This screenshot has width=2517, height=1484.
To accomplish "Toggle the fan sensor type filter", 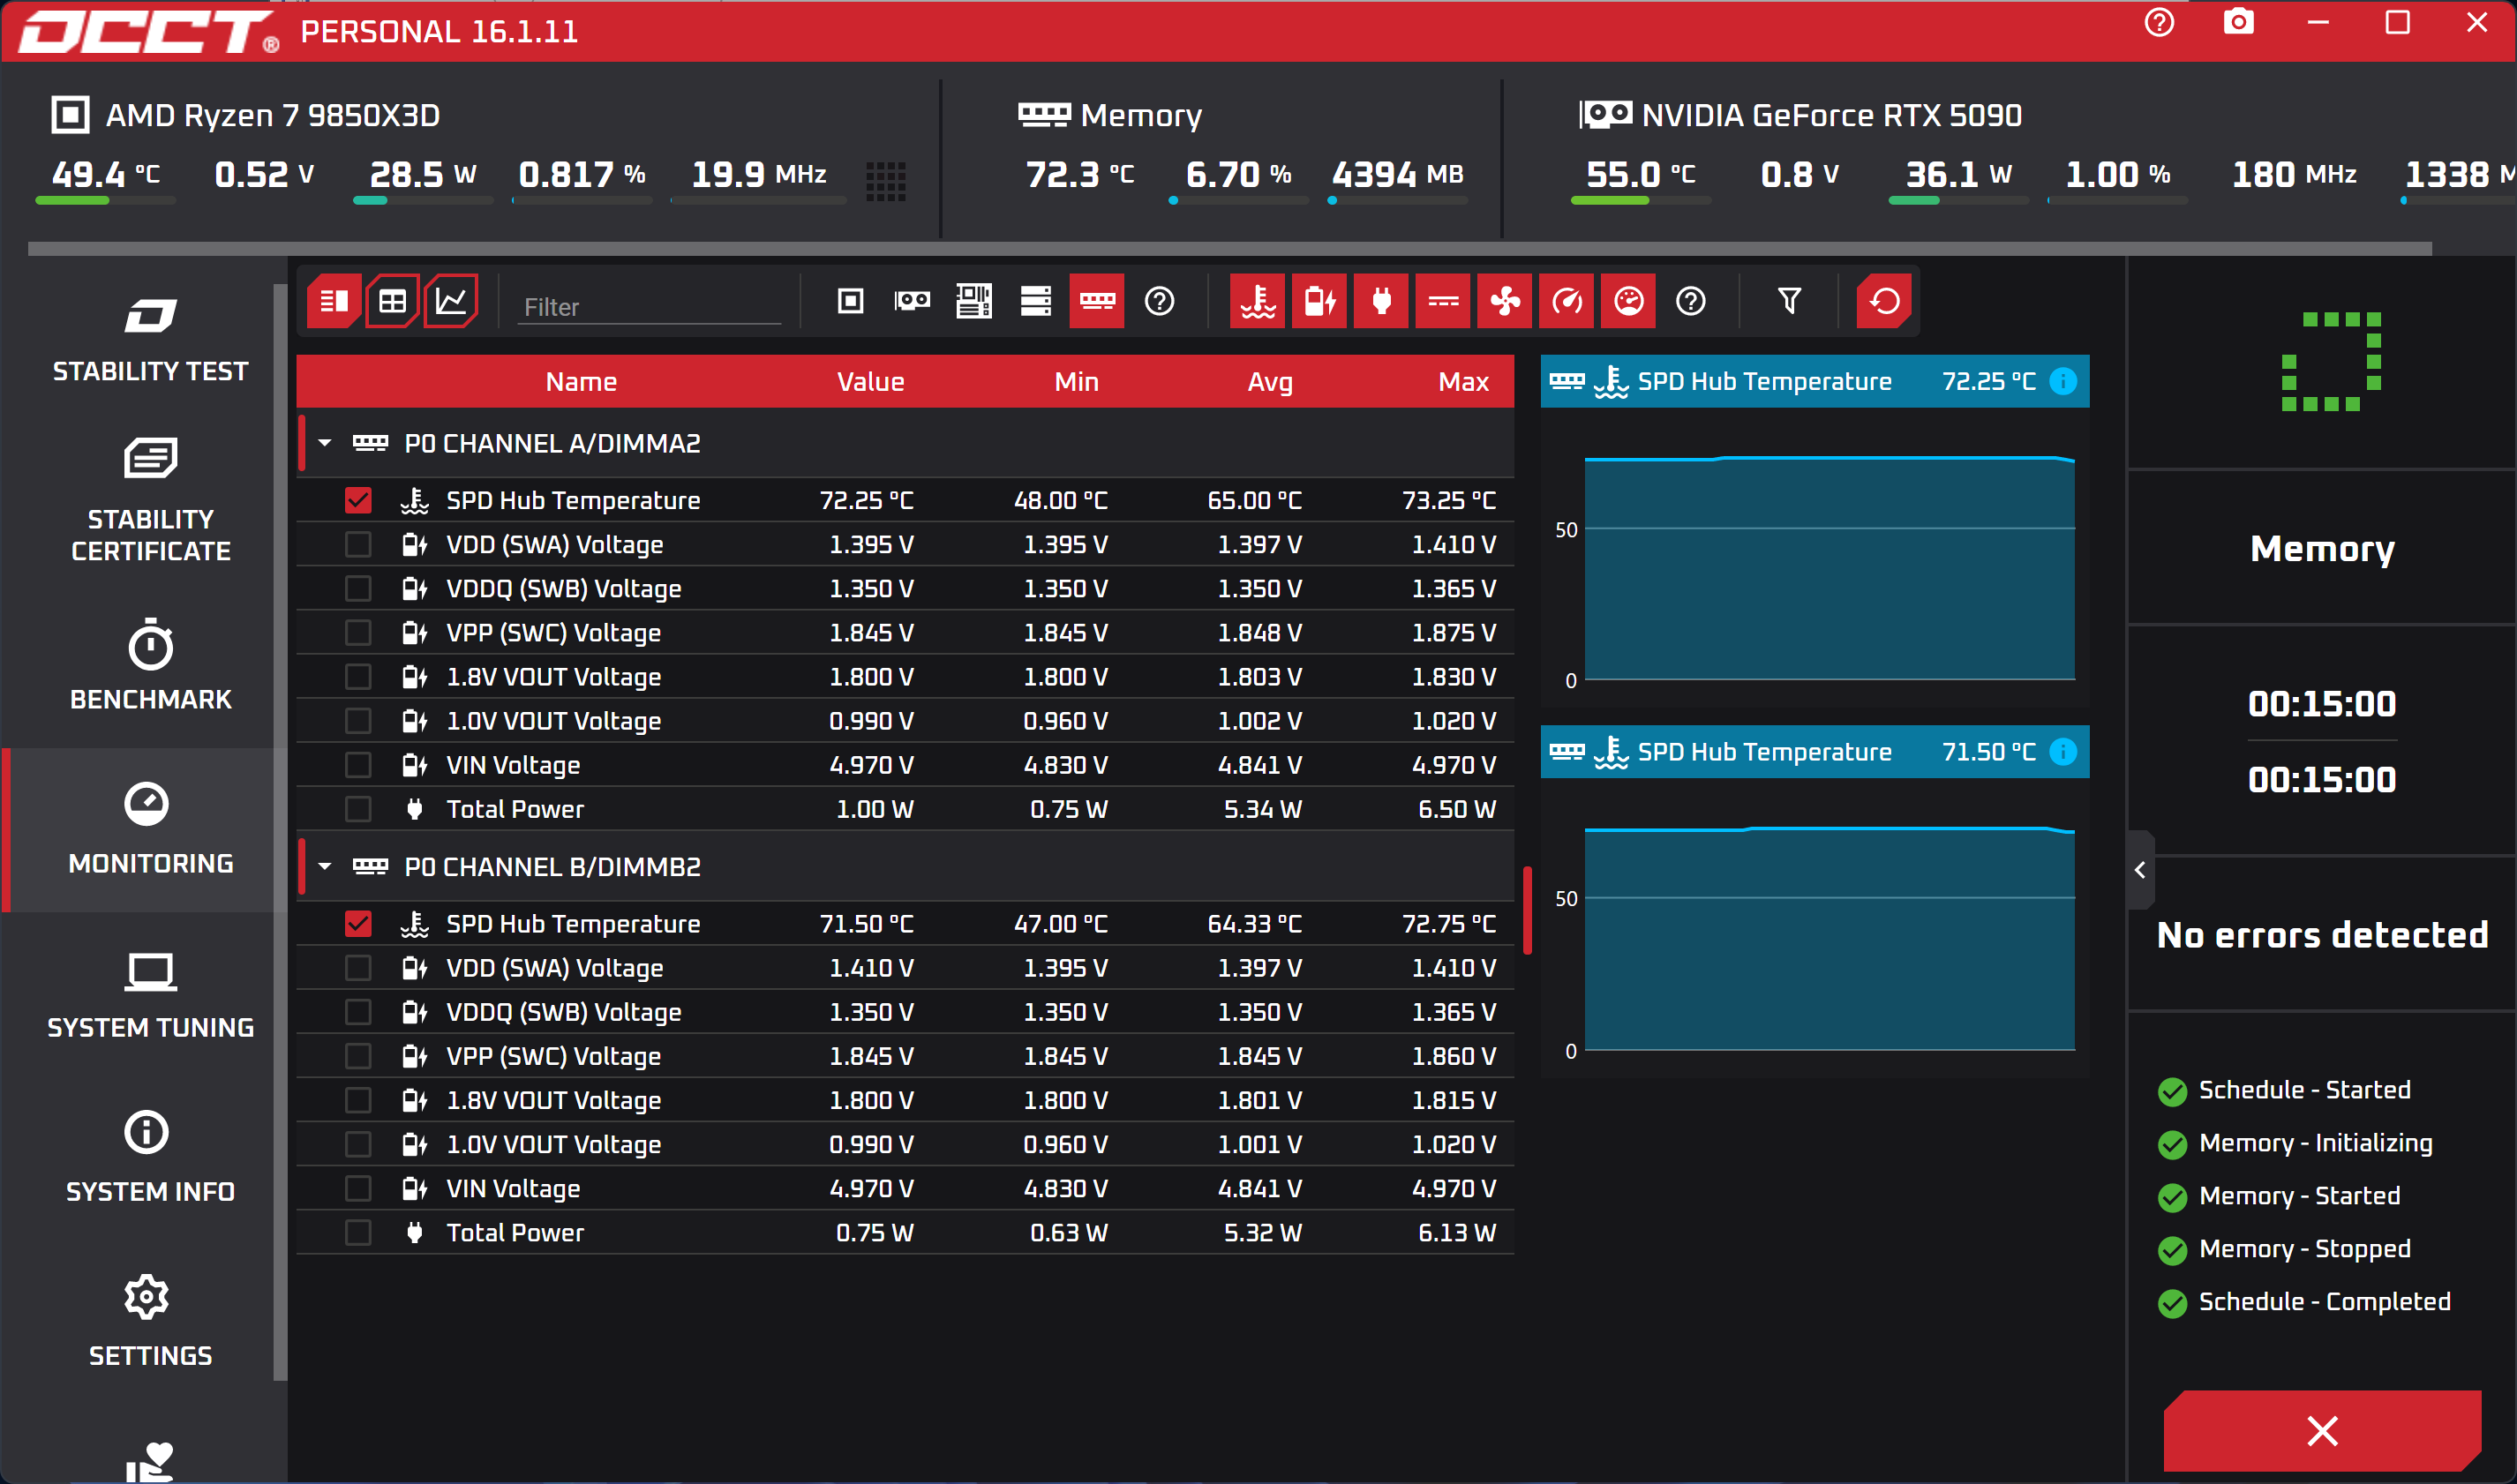I will [x=1505, y=301].
